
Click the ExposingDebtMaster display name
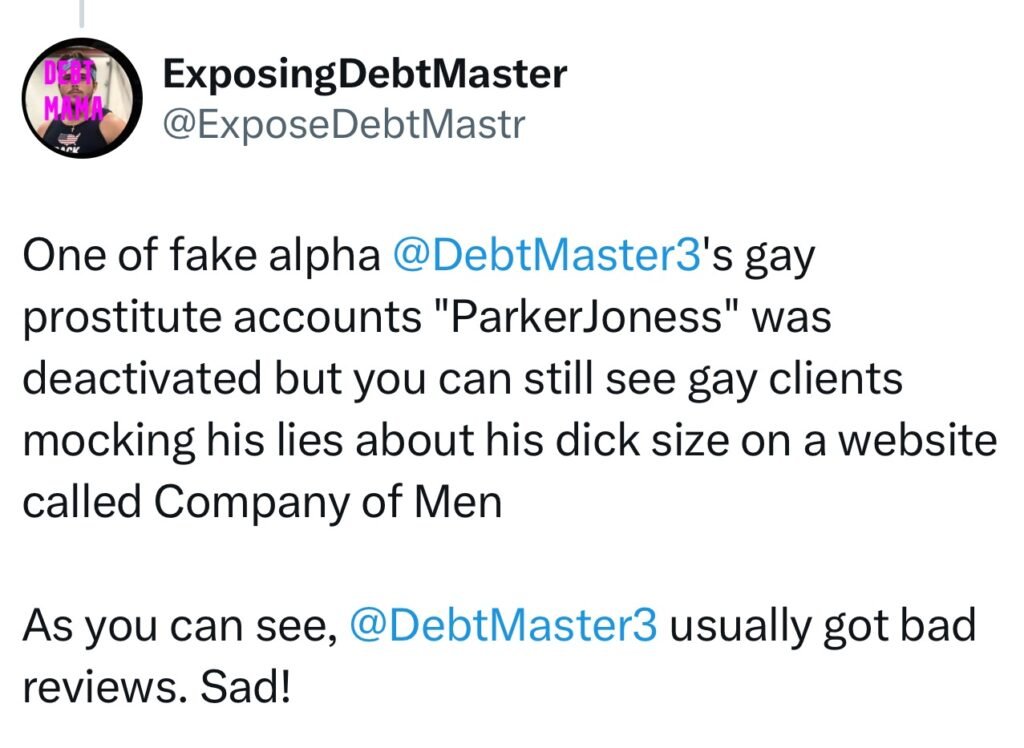click(364, 74)
